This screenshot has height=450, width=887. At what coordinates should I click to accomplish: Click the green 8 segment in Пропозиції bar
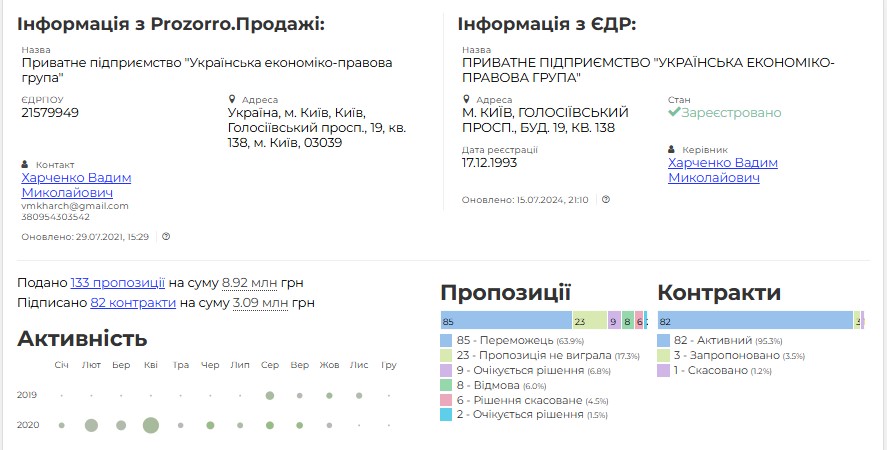pos(628,320)
